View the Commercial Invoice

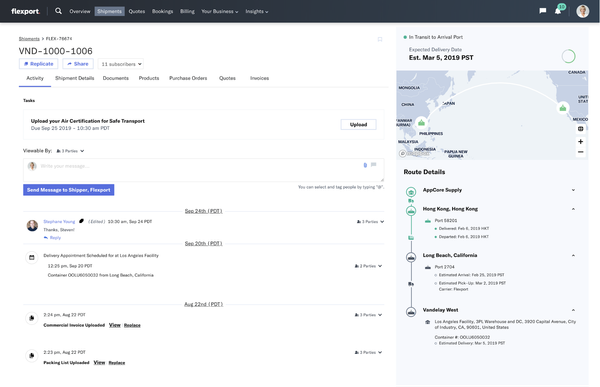point(115,325)
